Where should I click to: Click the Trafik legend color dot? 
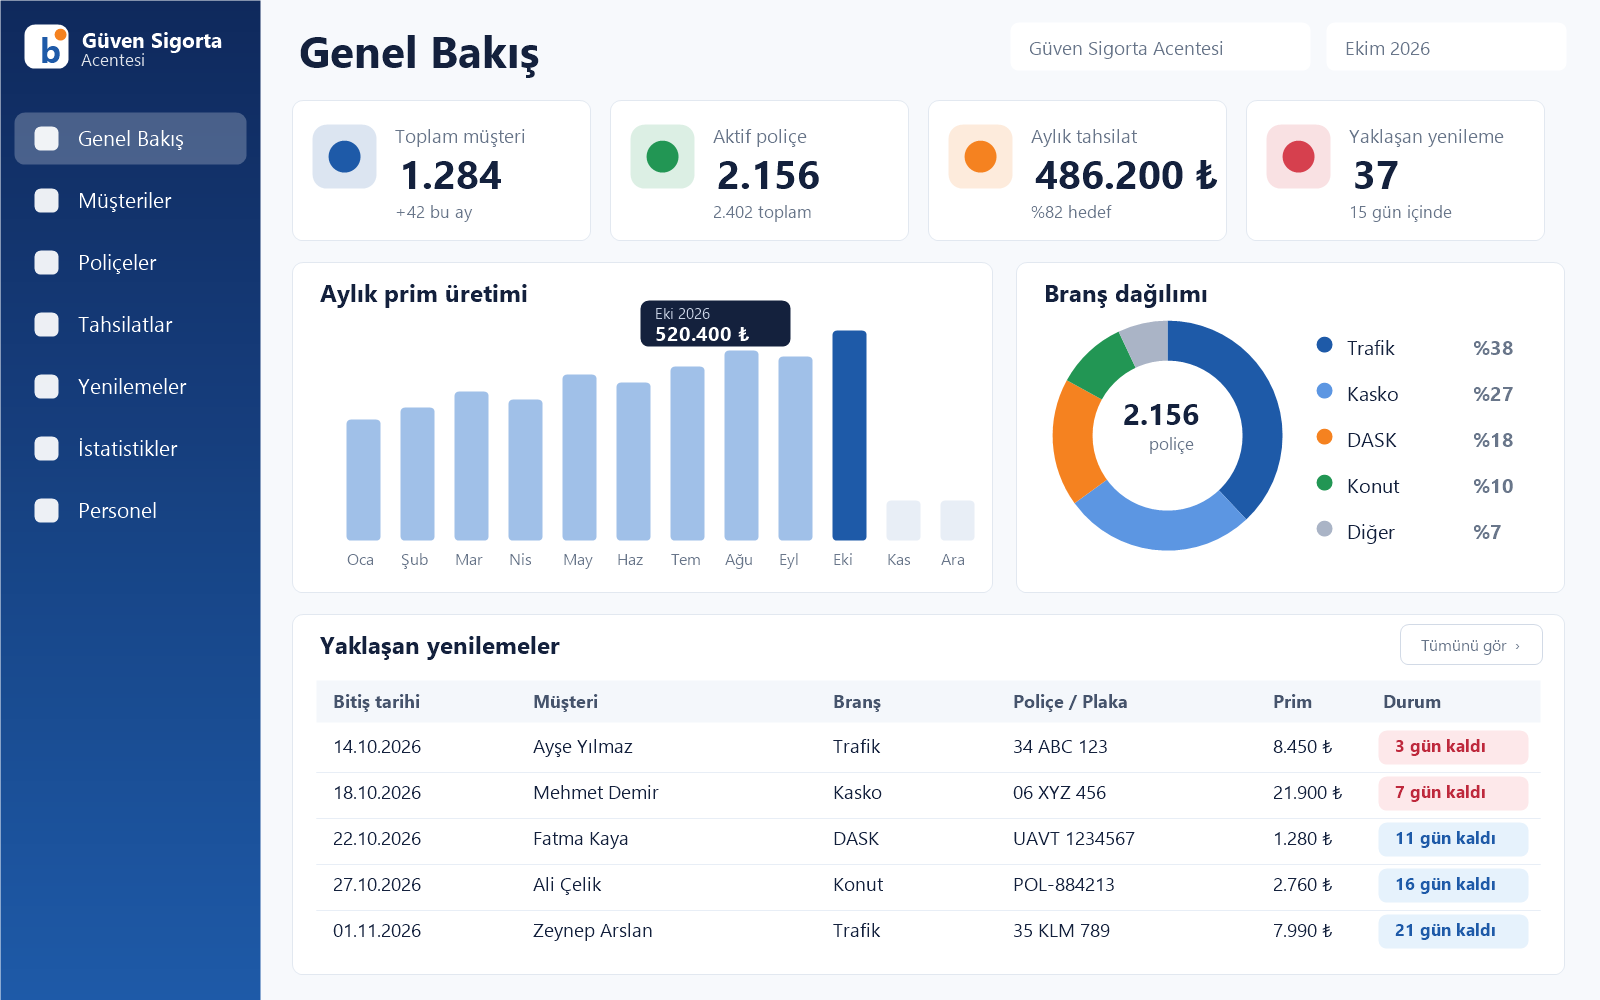pos(1325,345)
